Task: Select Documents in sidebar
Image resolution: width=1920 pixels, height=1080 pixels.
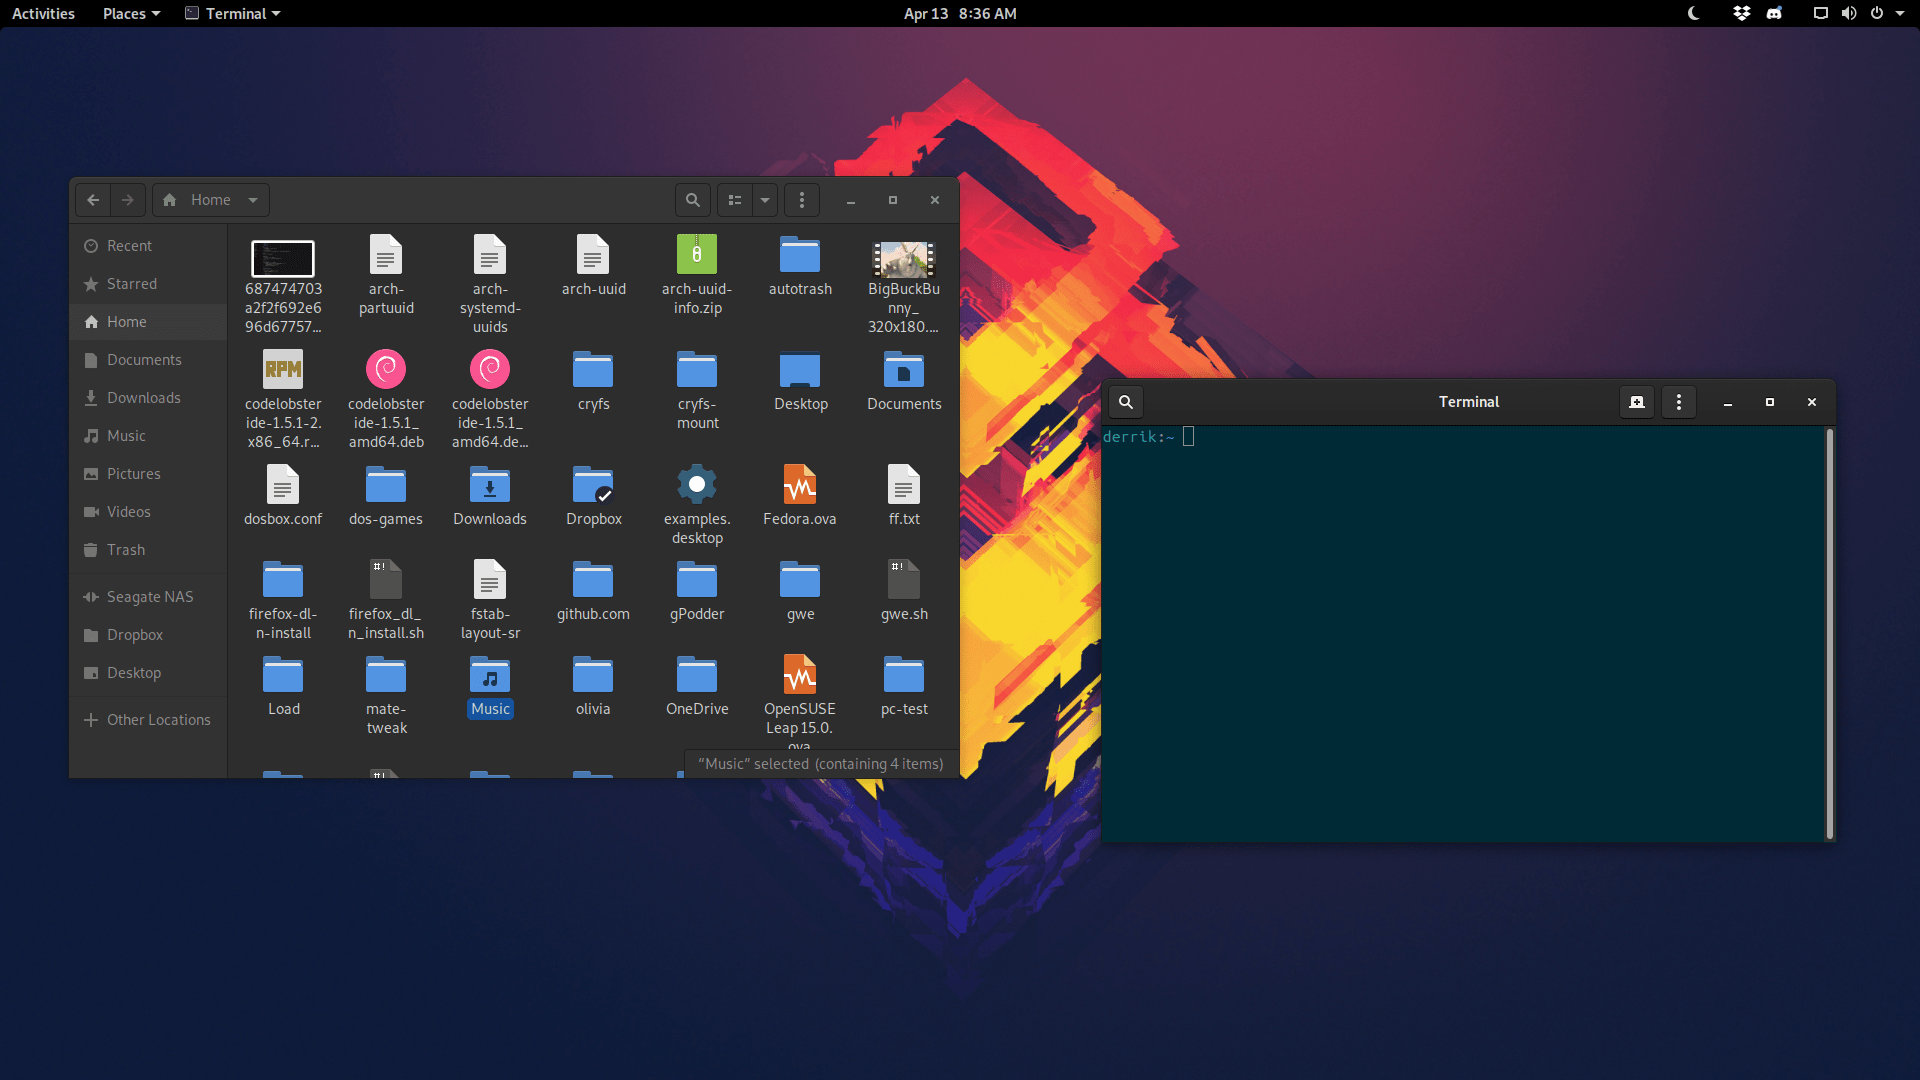Action: [x=148, y=360]
